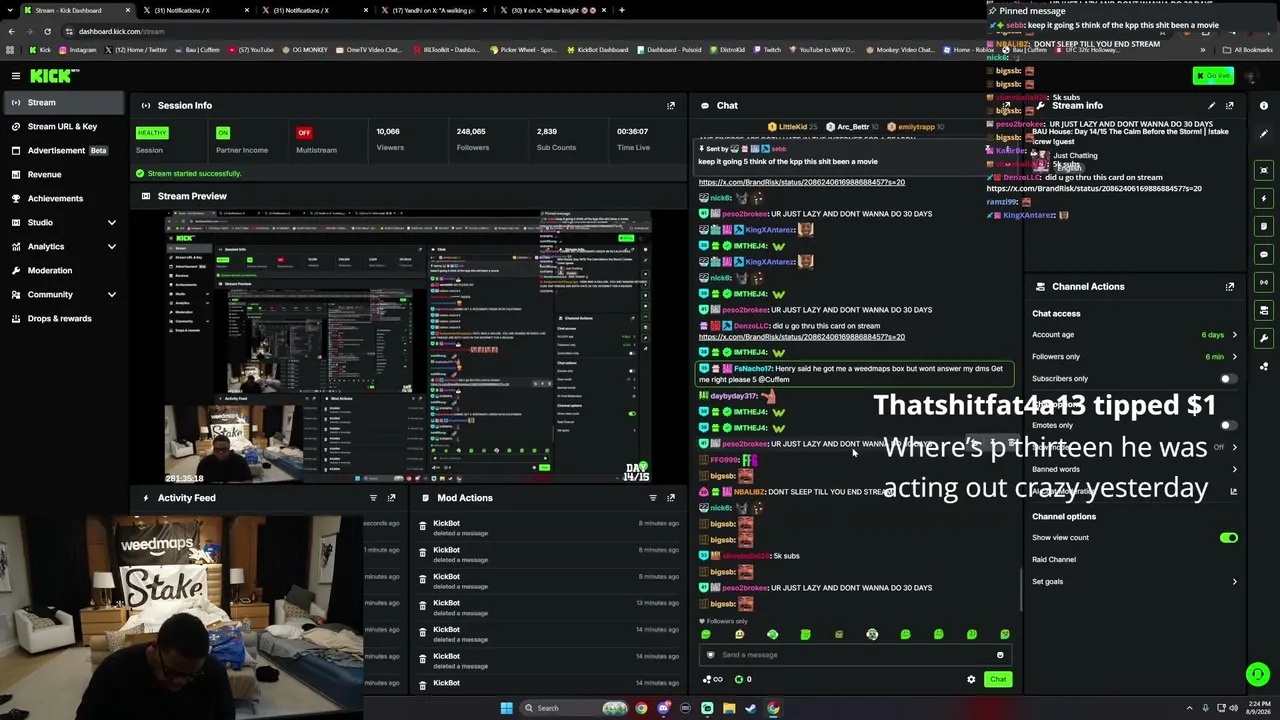Image resolution: width=1280 pixels, height=720 pixels.
Task: Open the Stream sidebar icon
Action: coord(16,103)
